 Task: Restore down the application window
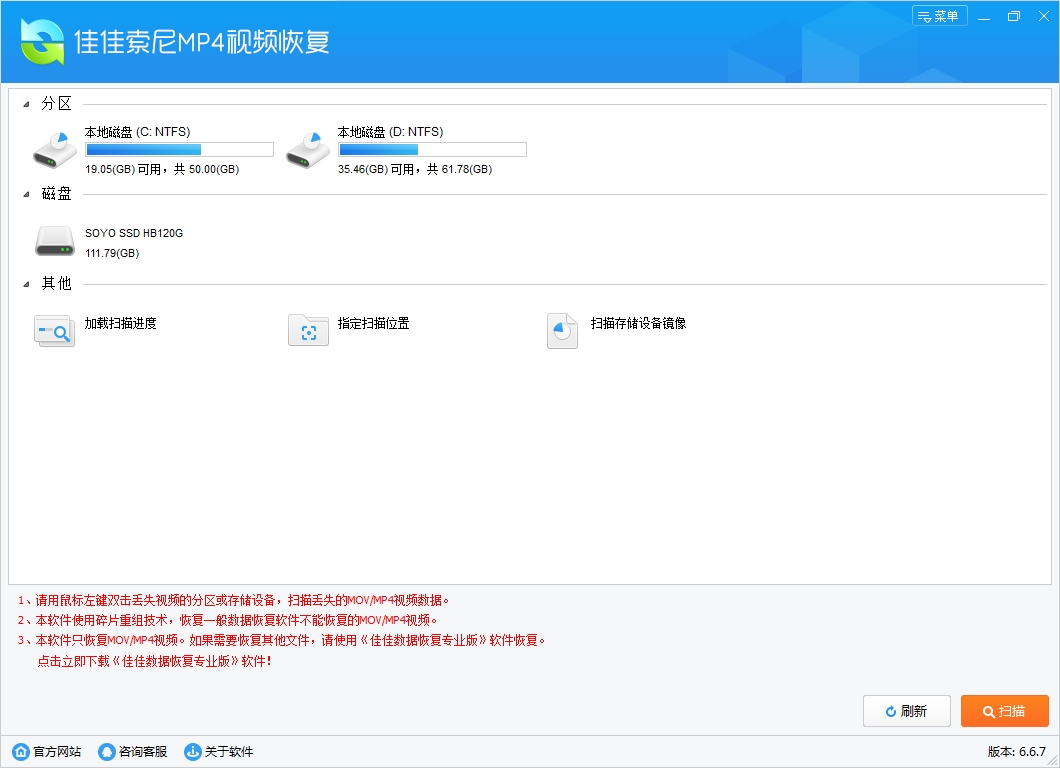[1014, 16]
